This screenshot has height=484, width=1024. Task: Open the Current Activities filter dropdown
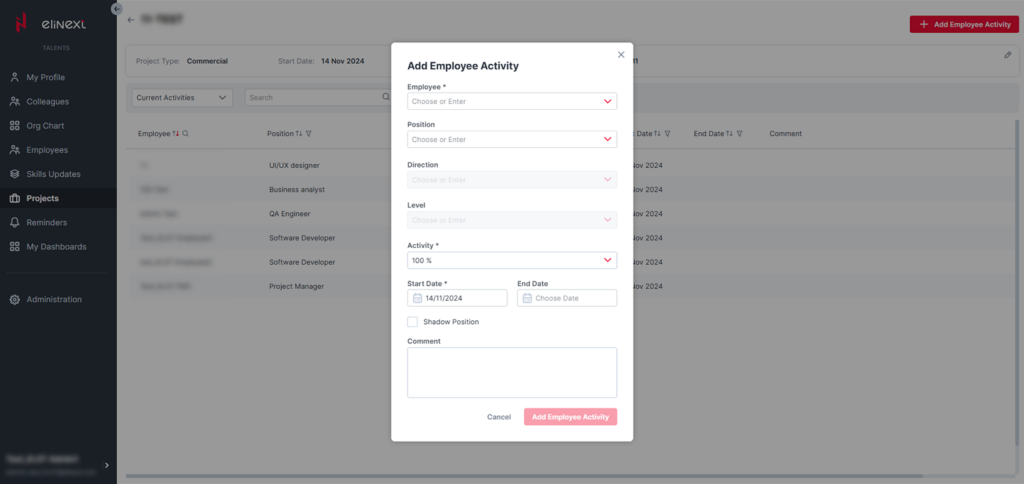(182, 98)
